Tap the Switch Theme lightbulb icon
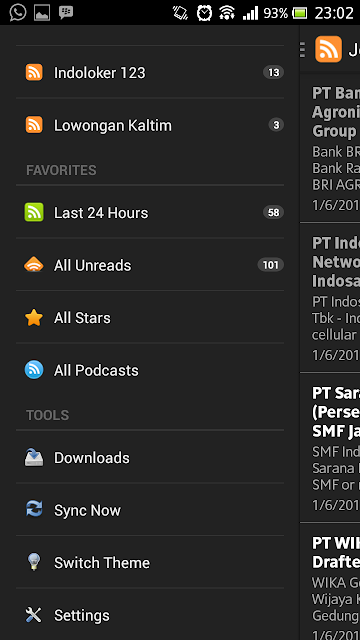This screenshot has height=640, width=360. [34, 562]
